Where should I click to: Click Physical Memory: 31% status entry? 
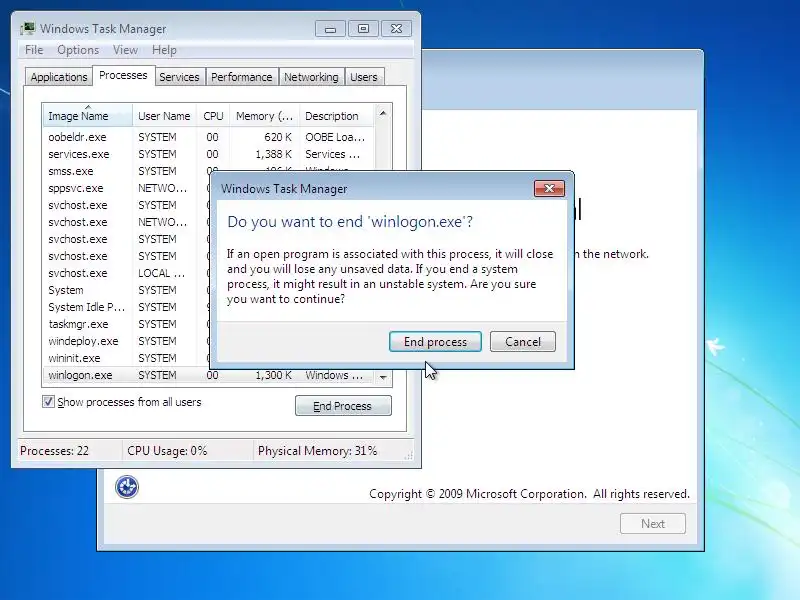[317, 451]
